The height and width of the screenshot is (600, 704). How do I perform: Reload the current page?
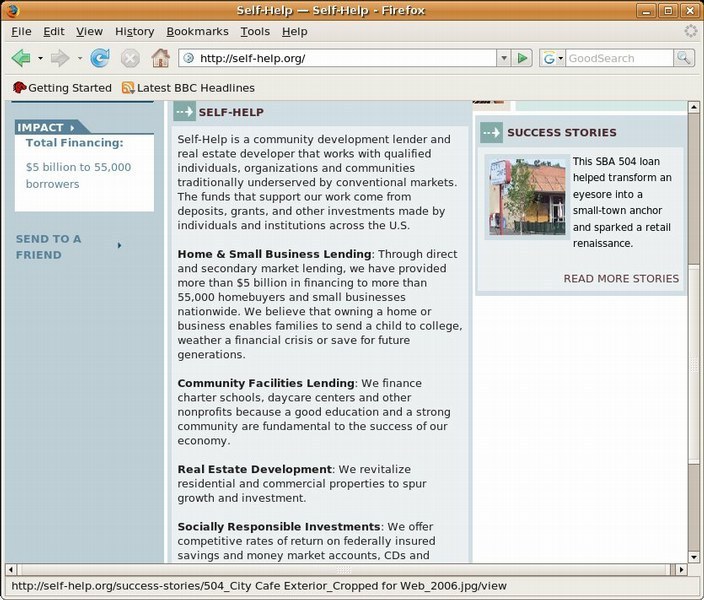[100, 58]
